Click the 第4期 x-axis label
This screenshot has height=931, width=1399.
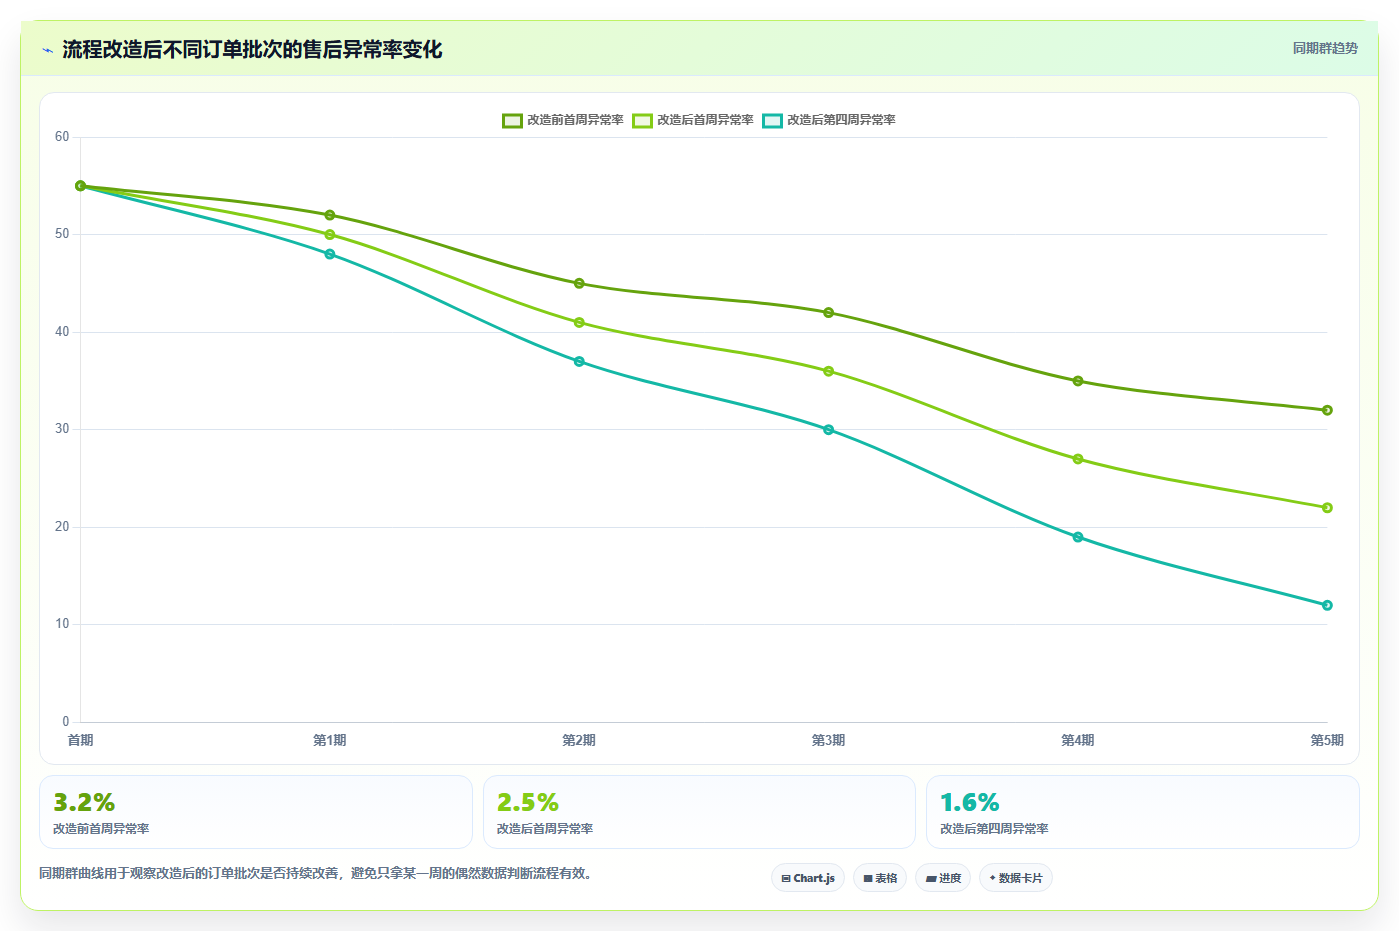[1078, 740]
